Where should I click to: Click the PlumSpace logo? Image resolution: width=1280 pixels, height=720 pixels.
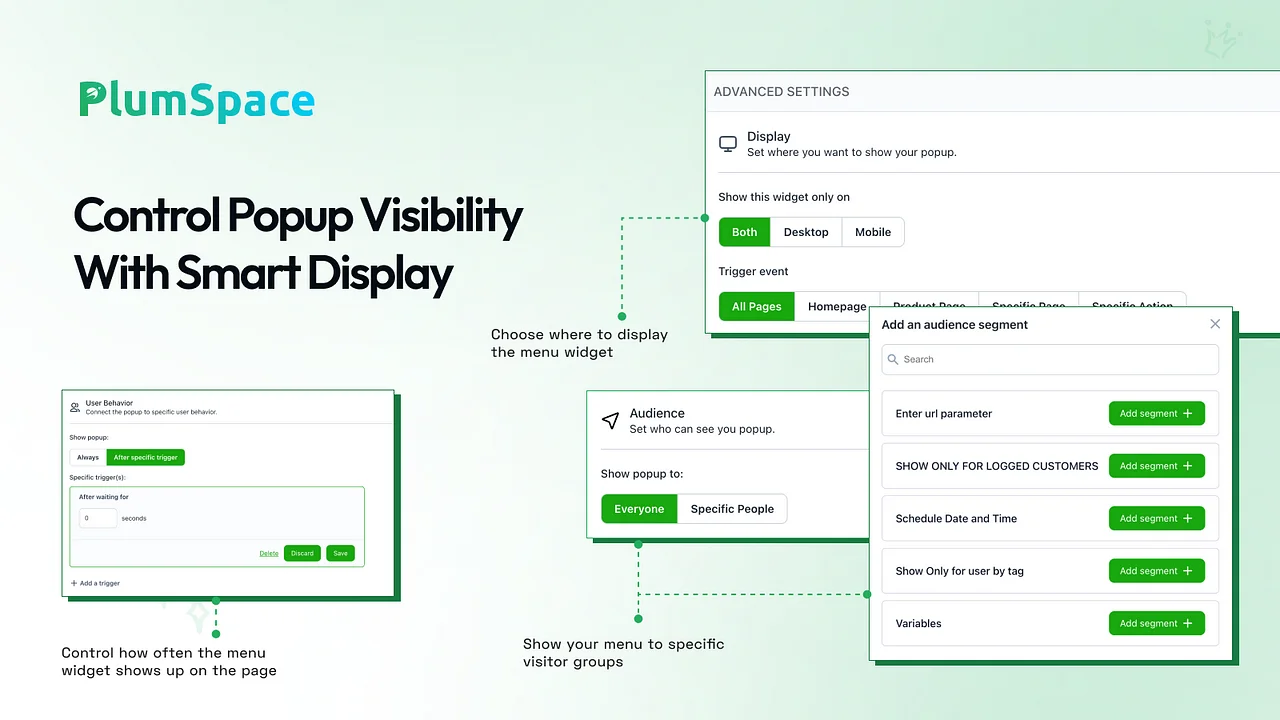click(x=197, y=101)
